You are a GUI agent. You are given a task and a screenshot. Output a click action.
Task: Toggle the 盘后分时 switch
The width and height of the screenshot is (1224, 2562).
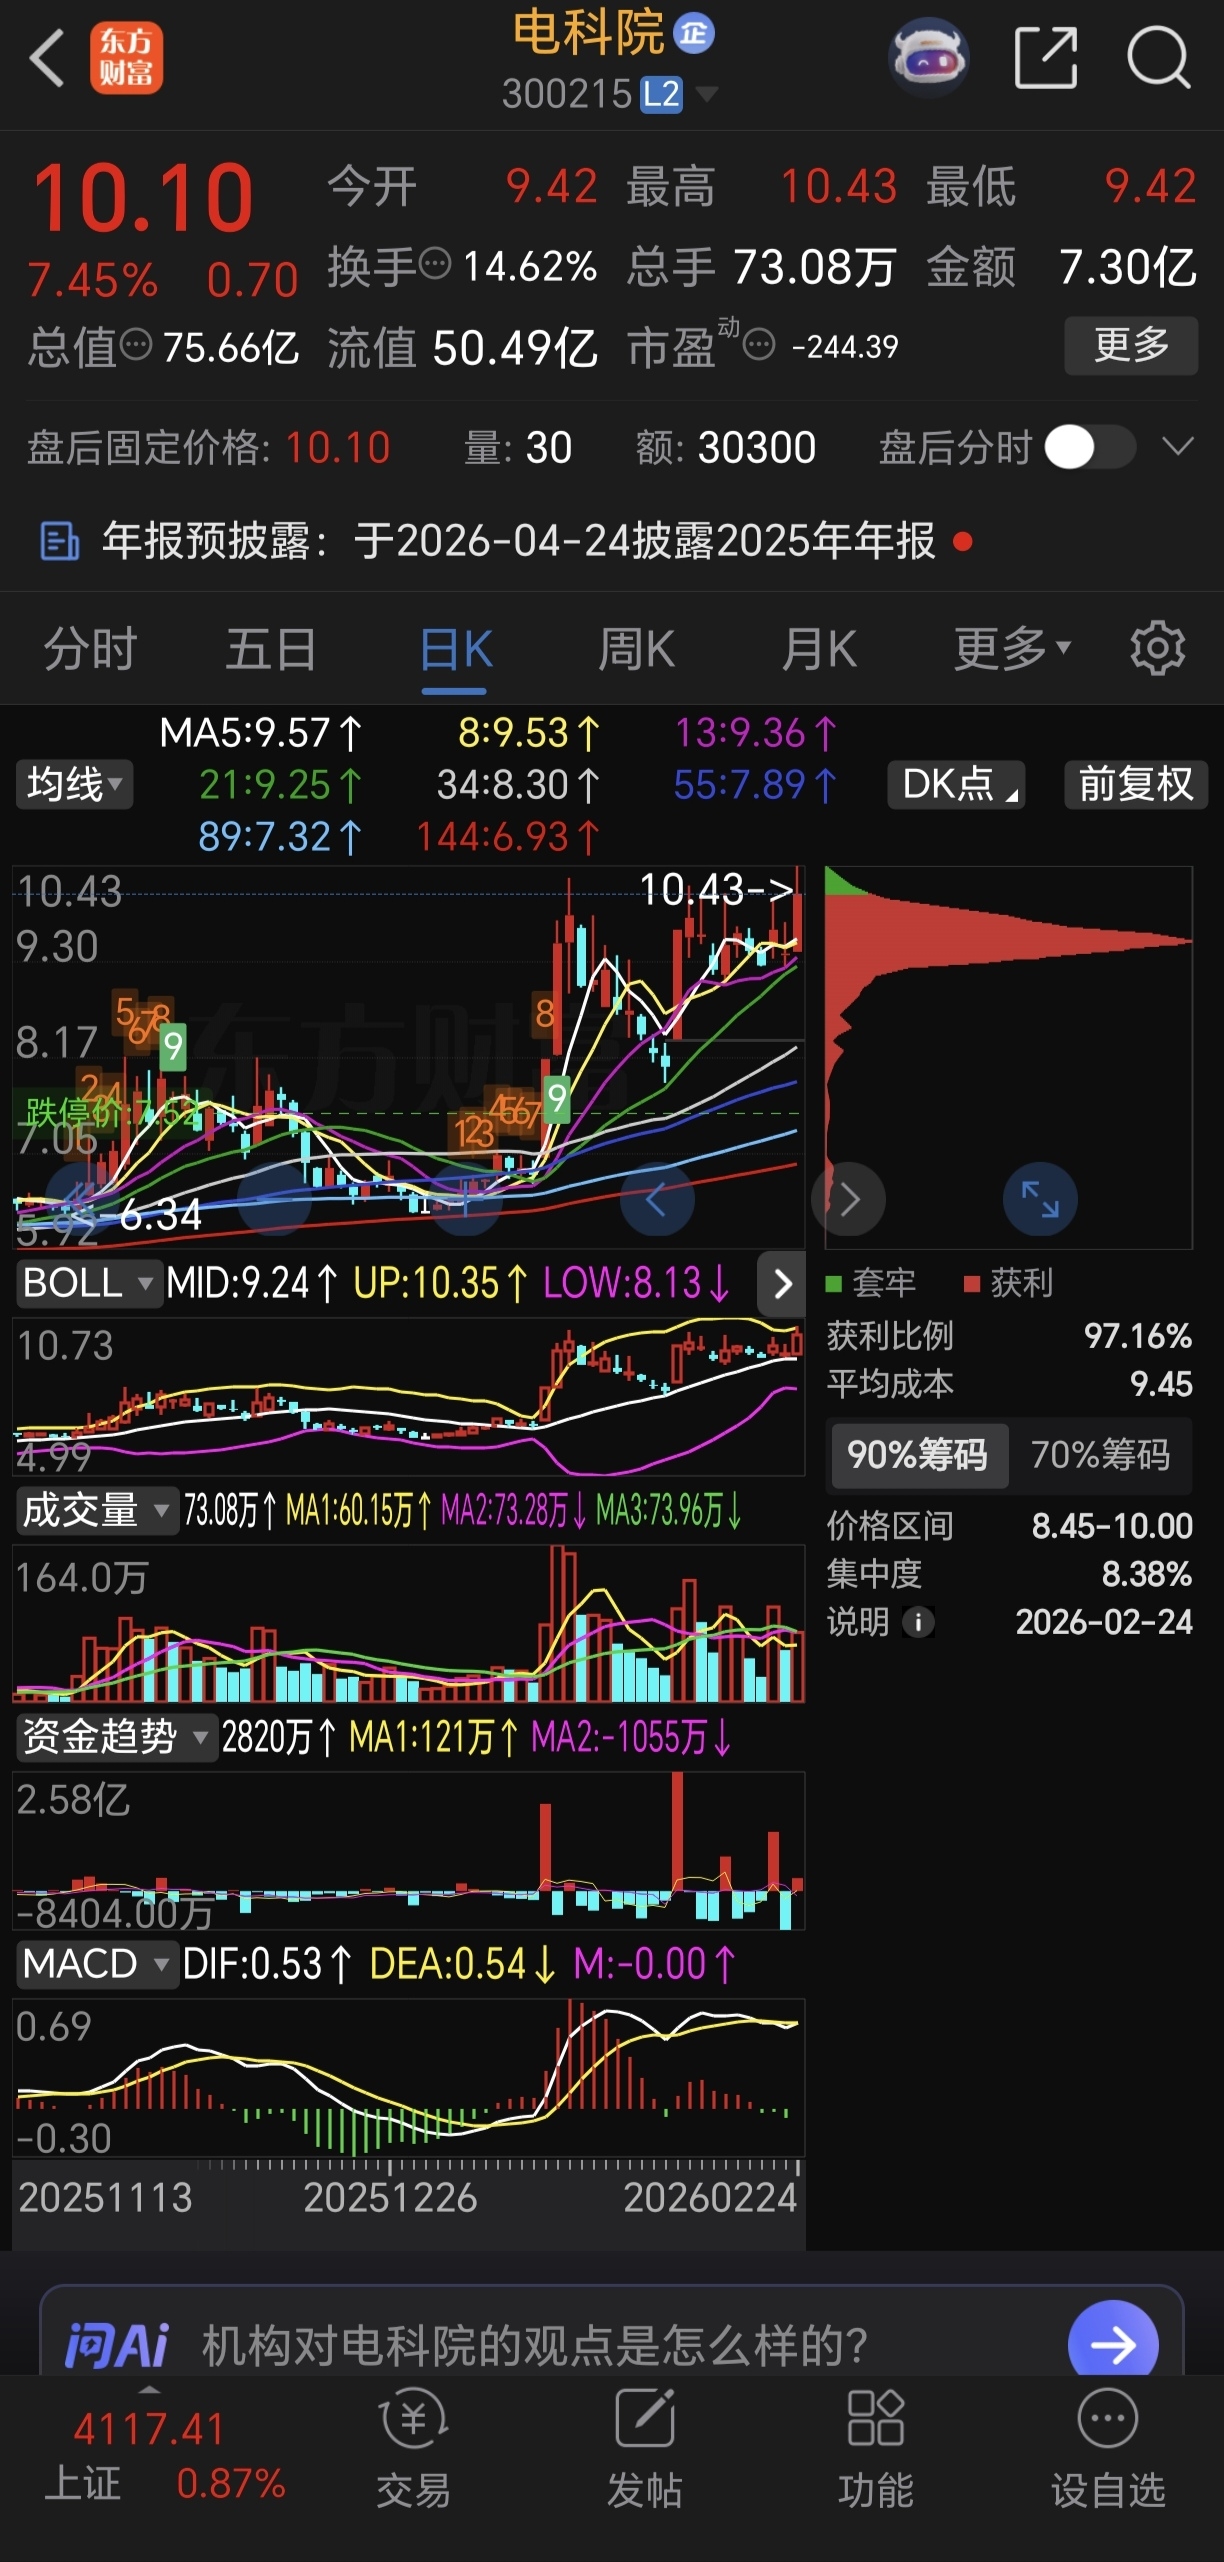point(1090,447)
